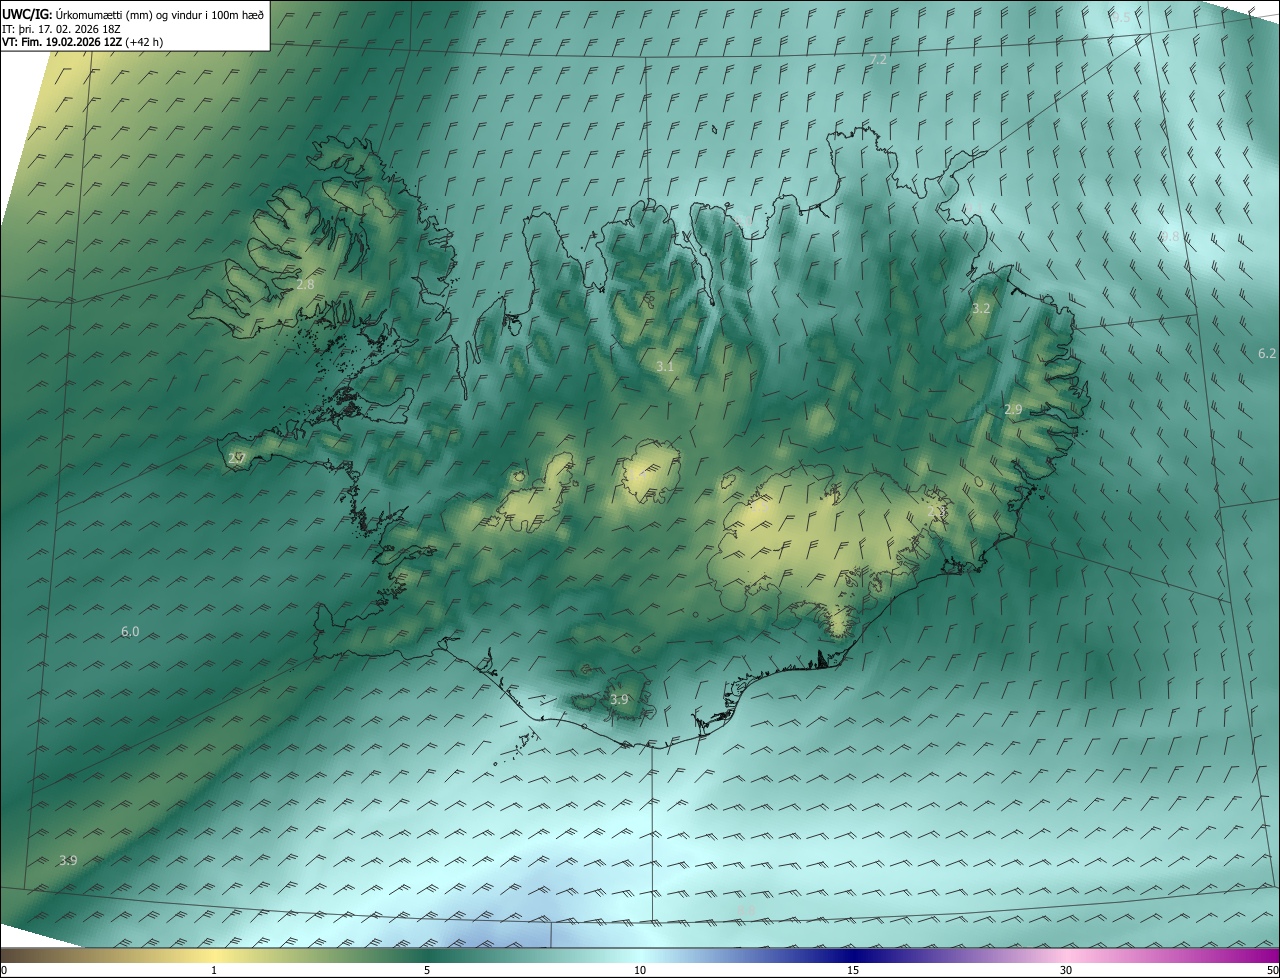
Task: Click the 3.2 value in northeast Iceland
Action: tap(981, 309)
